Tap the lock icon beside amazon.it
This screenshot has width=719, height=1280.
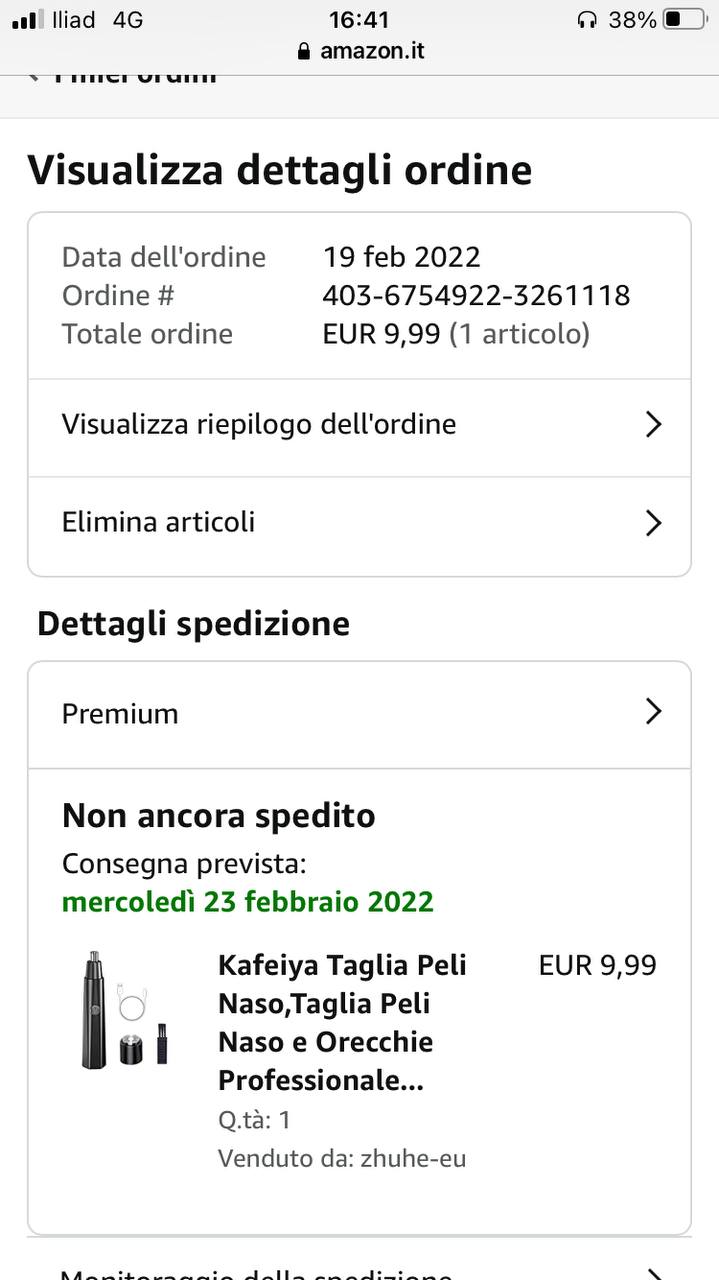(x=304, y=51)
